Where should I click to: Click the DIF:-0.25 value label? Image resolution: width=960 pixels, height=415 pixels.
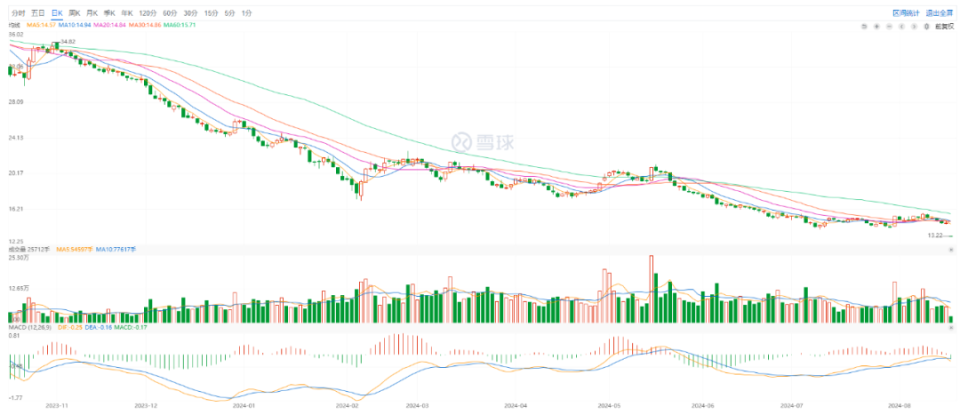click(x=70, y=327)
